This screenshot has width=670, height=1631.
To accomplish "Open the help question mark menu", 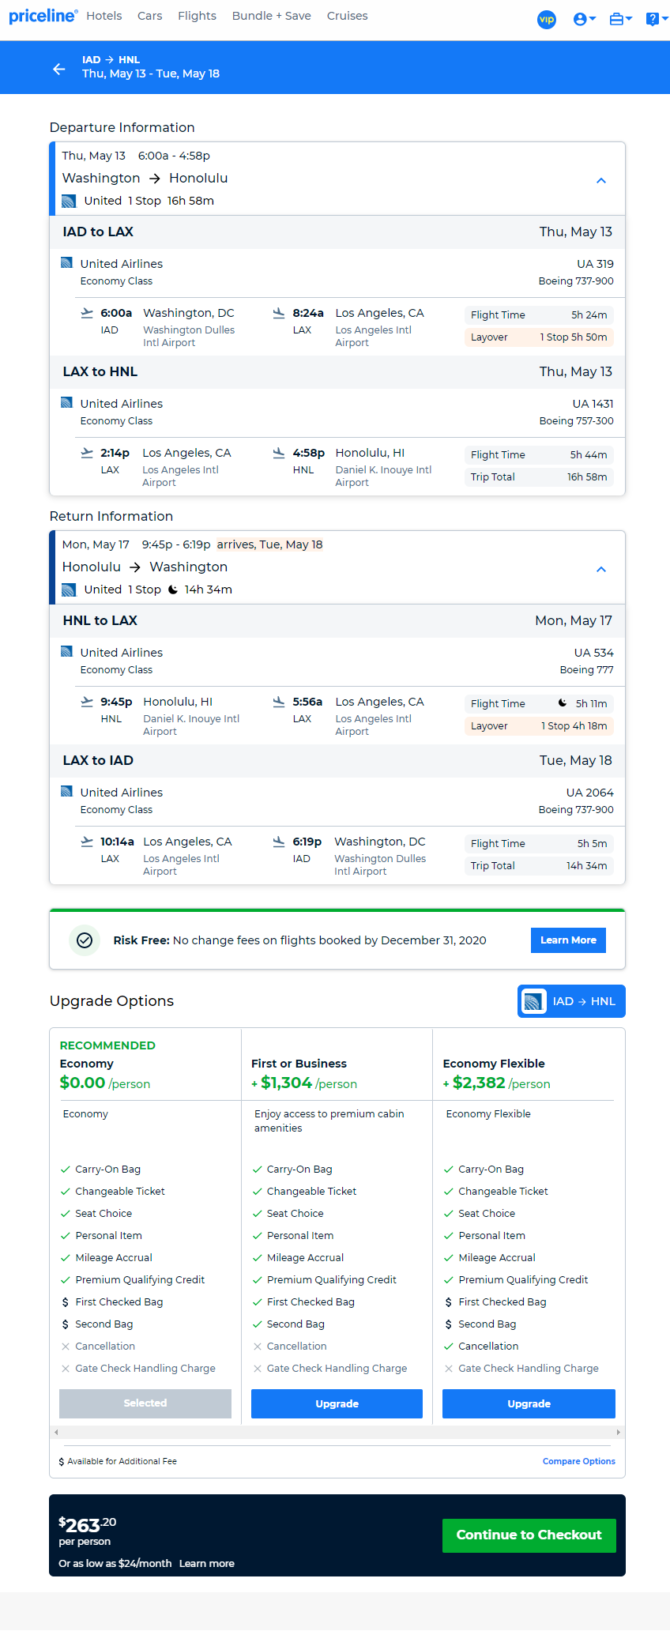I will coord(657,19).
